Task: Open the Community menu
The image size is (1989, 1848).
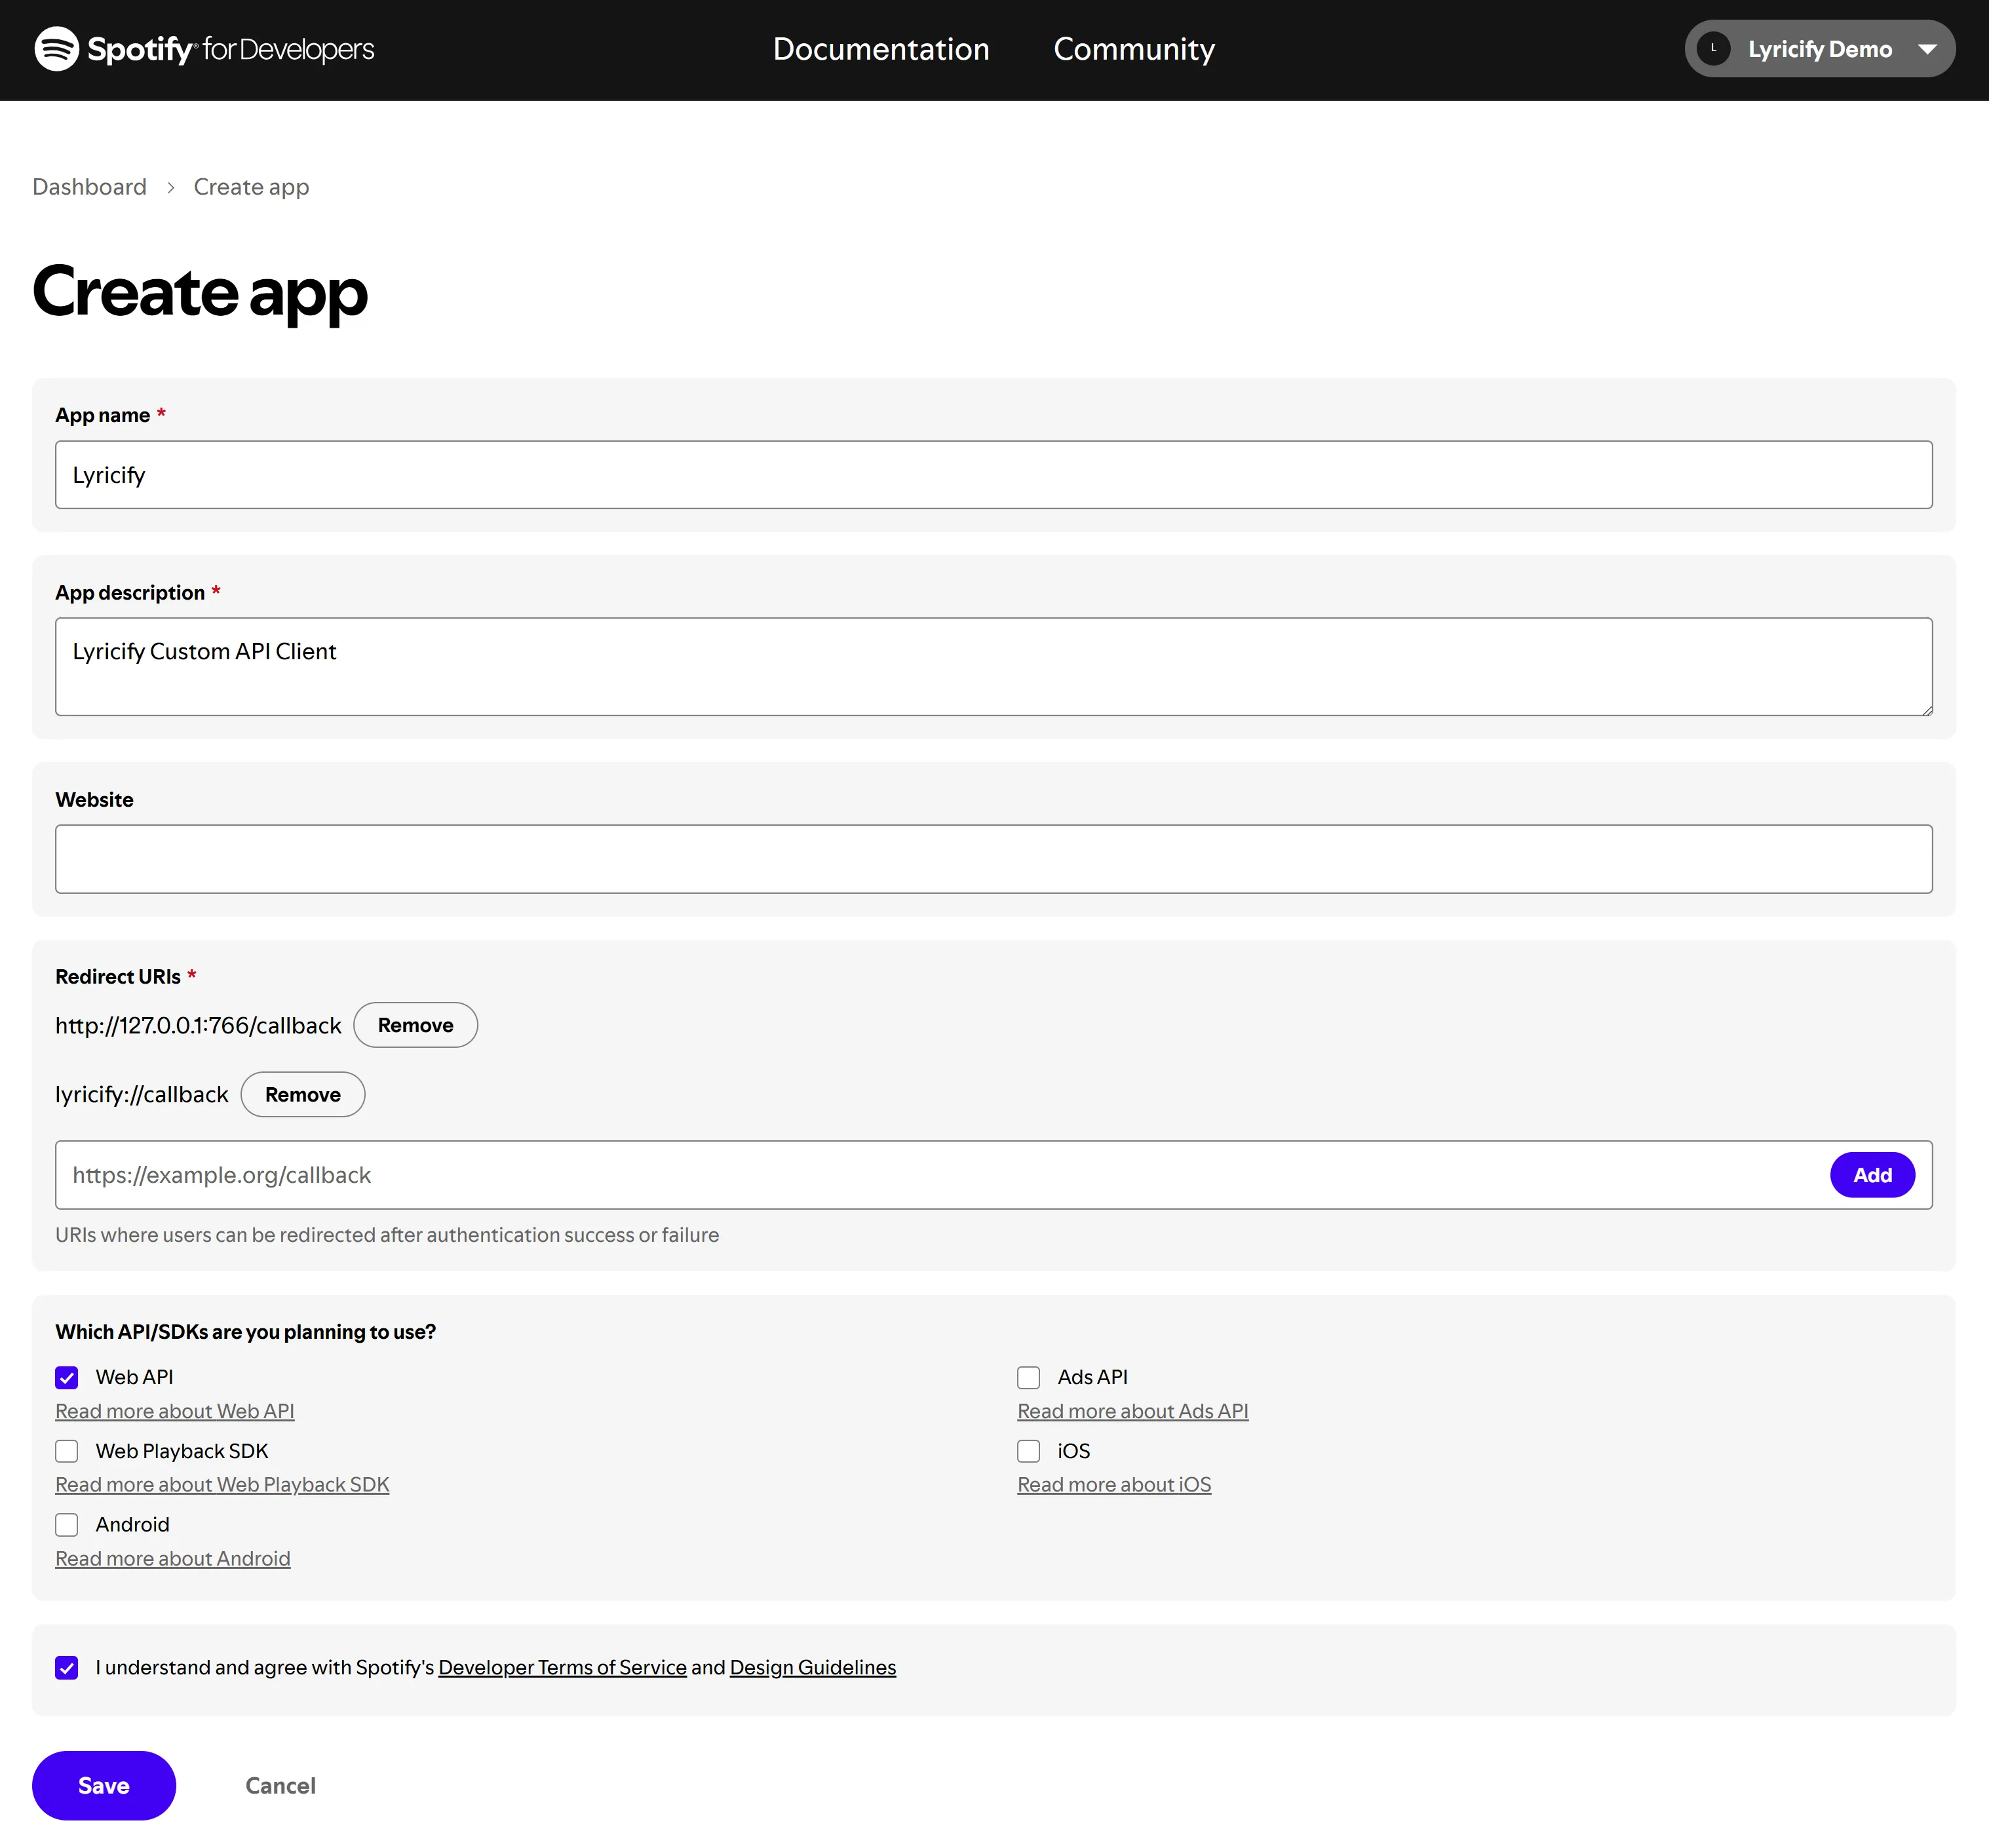Action: [x=1133, y=49]
